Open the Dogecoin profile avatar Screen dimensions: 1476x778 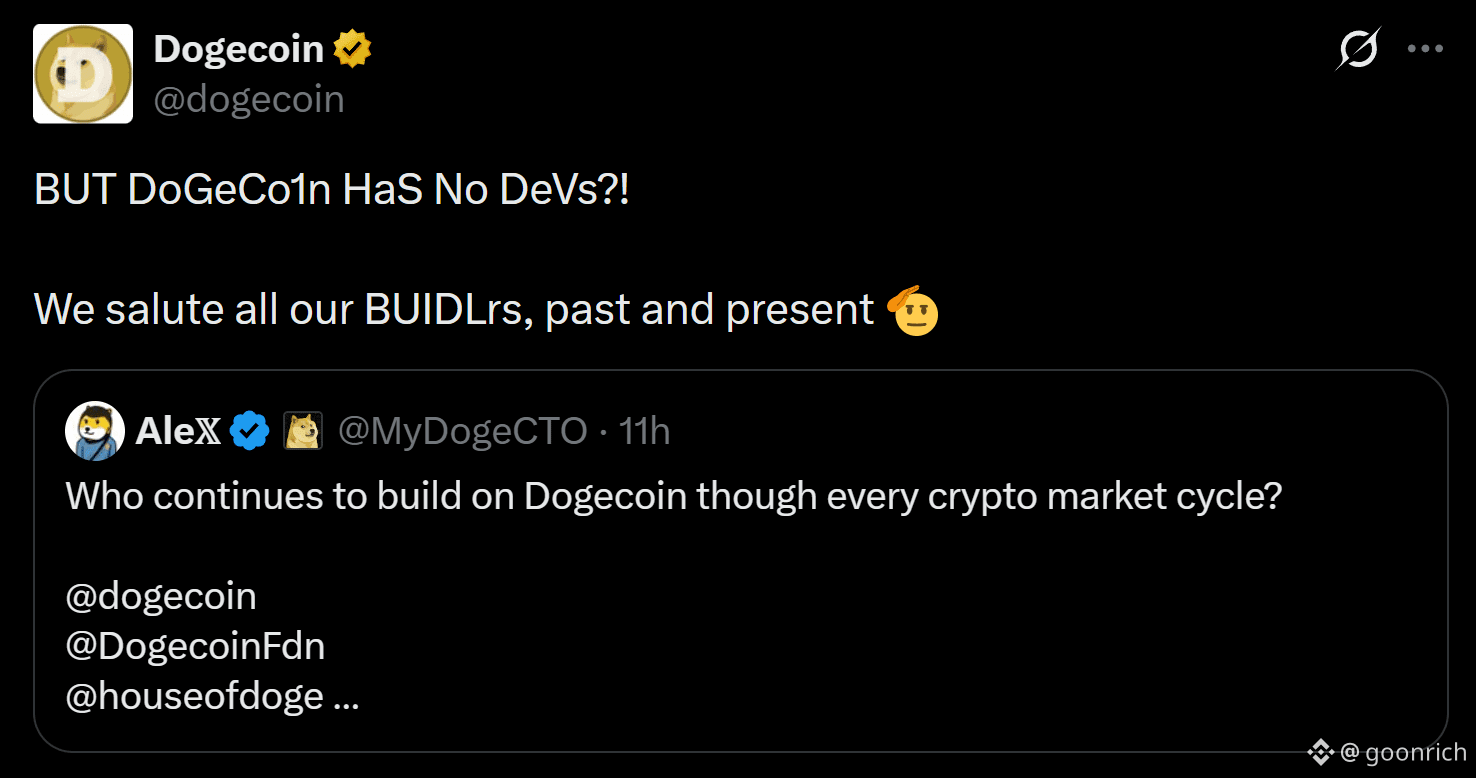pyautogui.click(x=83, y=74)
